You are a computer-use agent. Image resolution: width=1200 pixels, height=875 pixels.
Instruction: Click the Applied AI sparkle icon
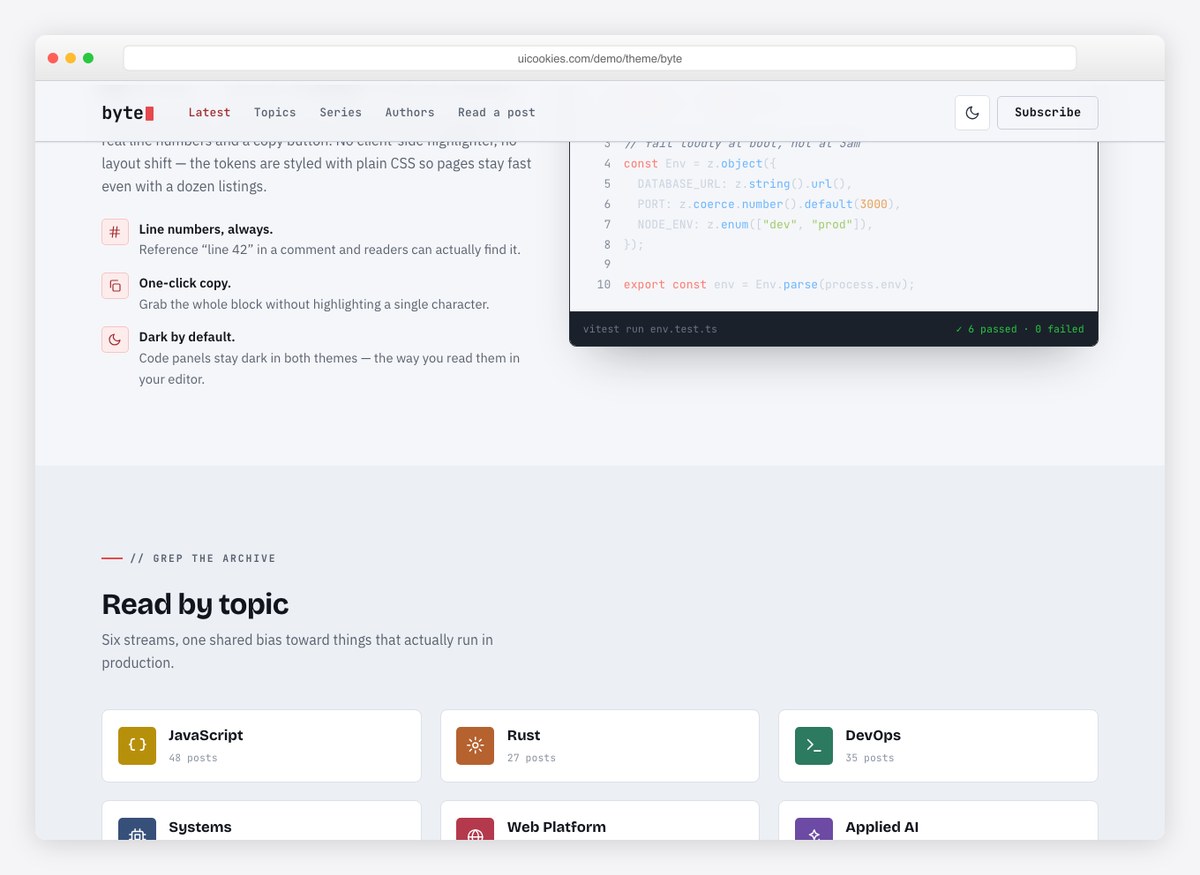[814, 830]
